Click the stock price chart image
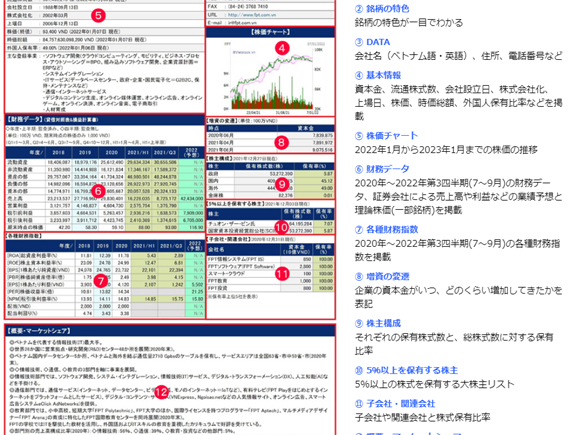Screen dimensions: 572x435 pyautogui.click(x=270, y=76)
